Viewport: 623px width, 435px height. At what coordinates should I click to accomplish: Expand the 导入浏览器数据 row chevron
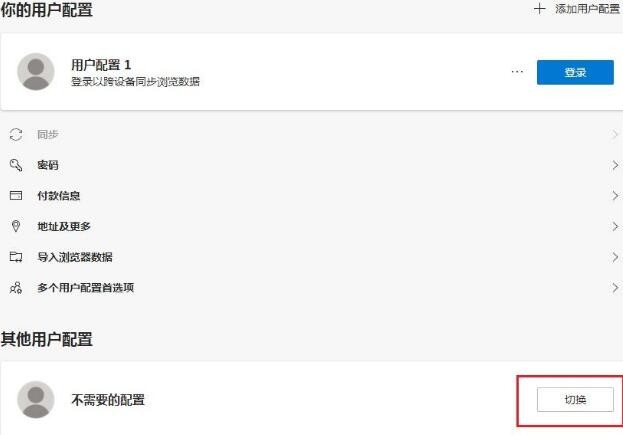click(x=615, y=257)
